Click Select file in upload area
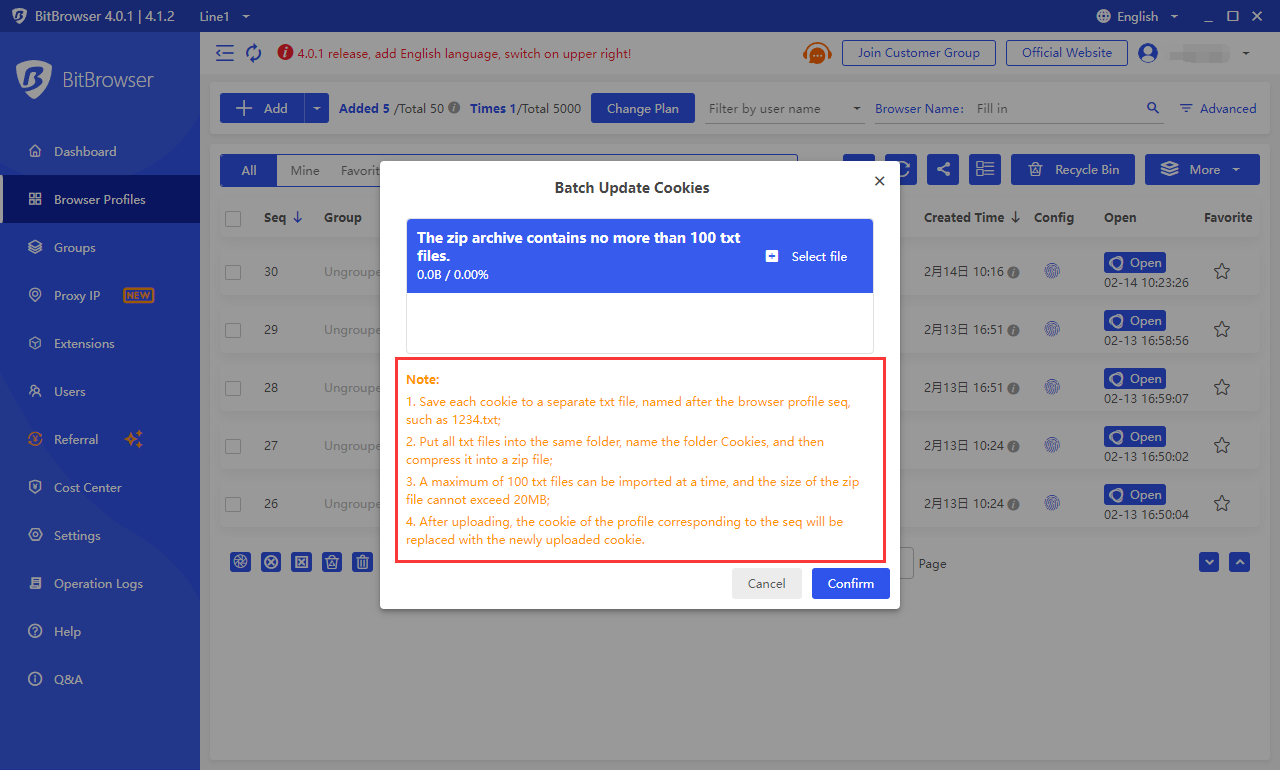Viewport: 1280px width, 770px height. pyautogui.click(x=806, y=257)
